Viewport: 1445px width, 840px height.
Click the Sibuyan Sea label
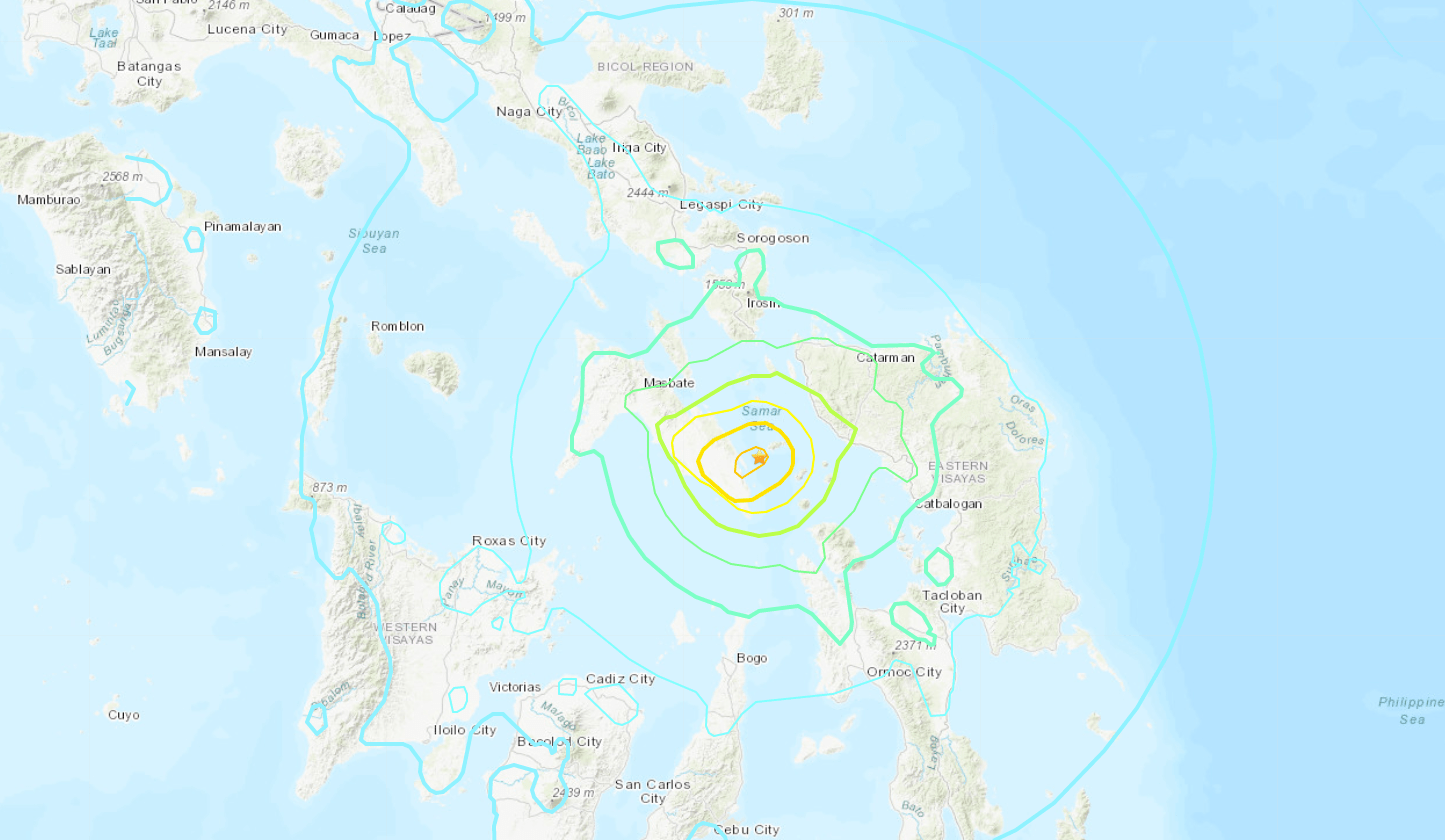373,240
